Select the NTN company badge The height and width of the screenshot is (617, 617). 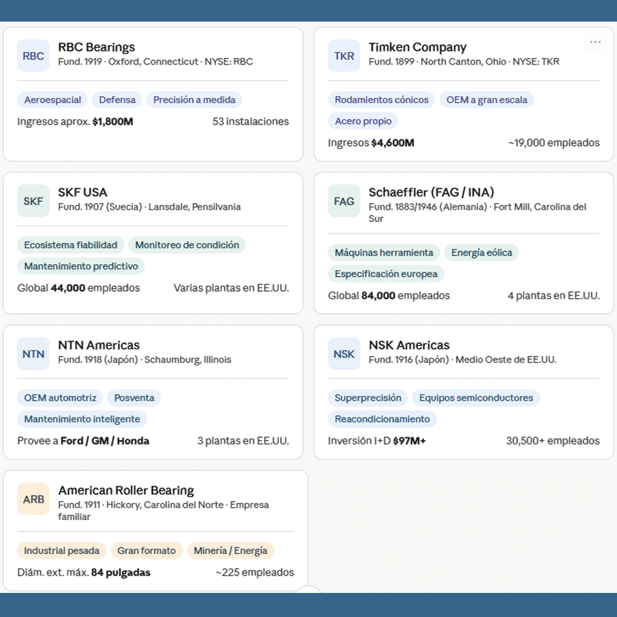[x=33, y=354]
